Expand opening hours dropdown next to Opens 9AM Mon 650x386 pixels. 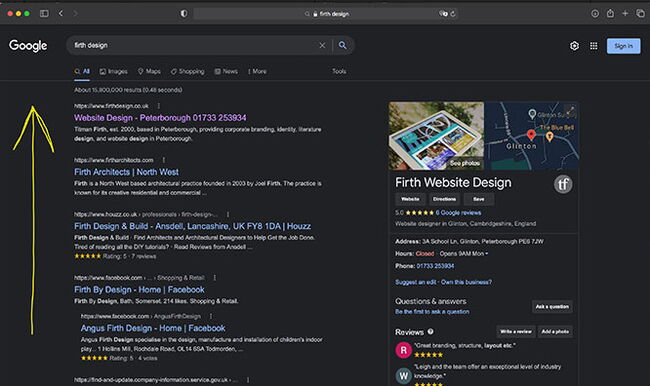coord(486,254)
